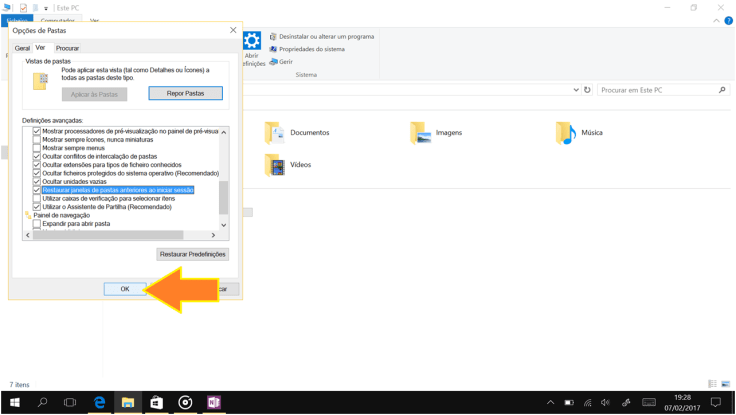Screen dimensions: 736x415
Task: Toggle Ocultar unidades vazias checkbox
Action: click(37, 182)
